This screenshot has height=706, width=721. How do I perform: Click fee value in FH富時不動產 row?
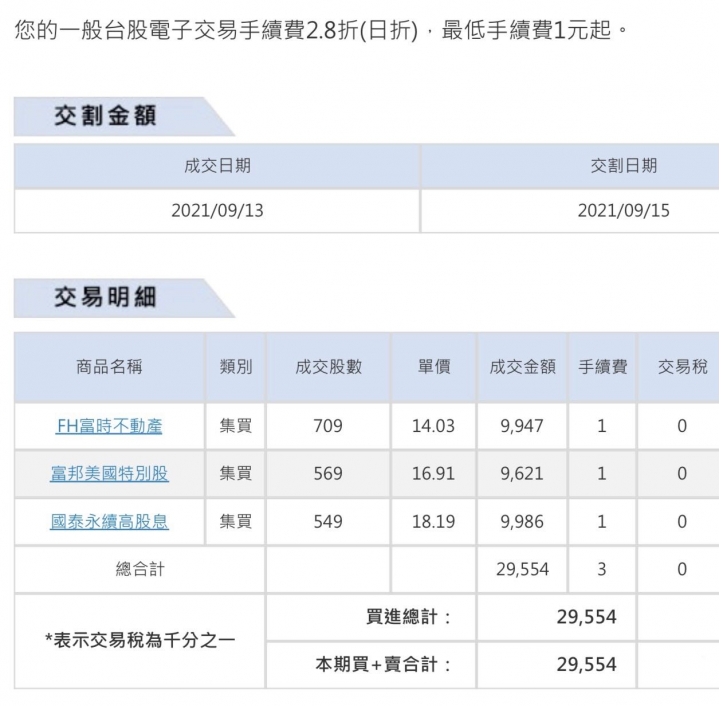pos(602,426)
